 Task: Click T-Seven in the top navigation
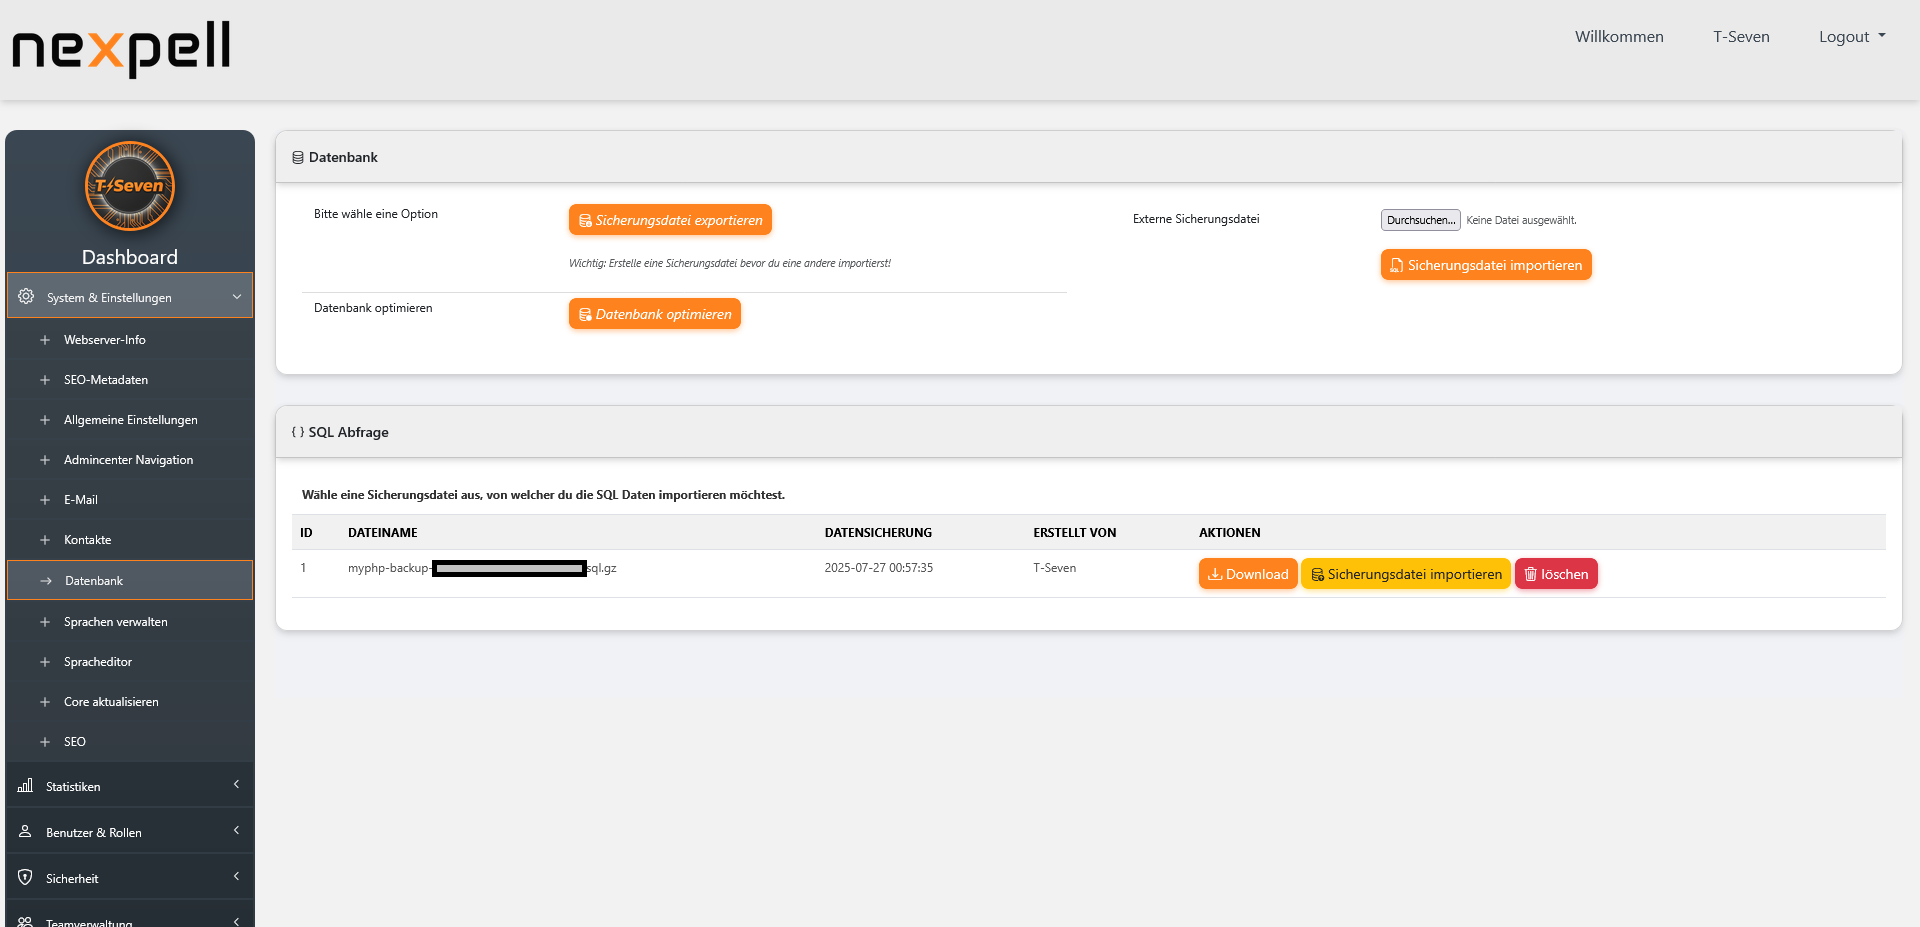point(1741,36)
